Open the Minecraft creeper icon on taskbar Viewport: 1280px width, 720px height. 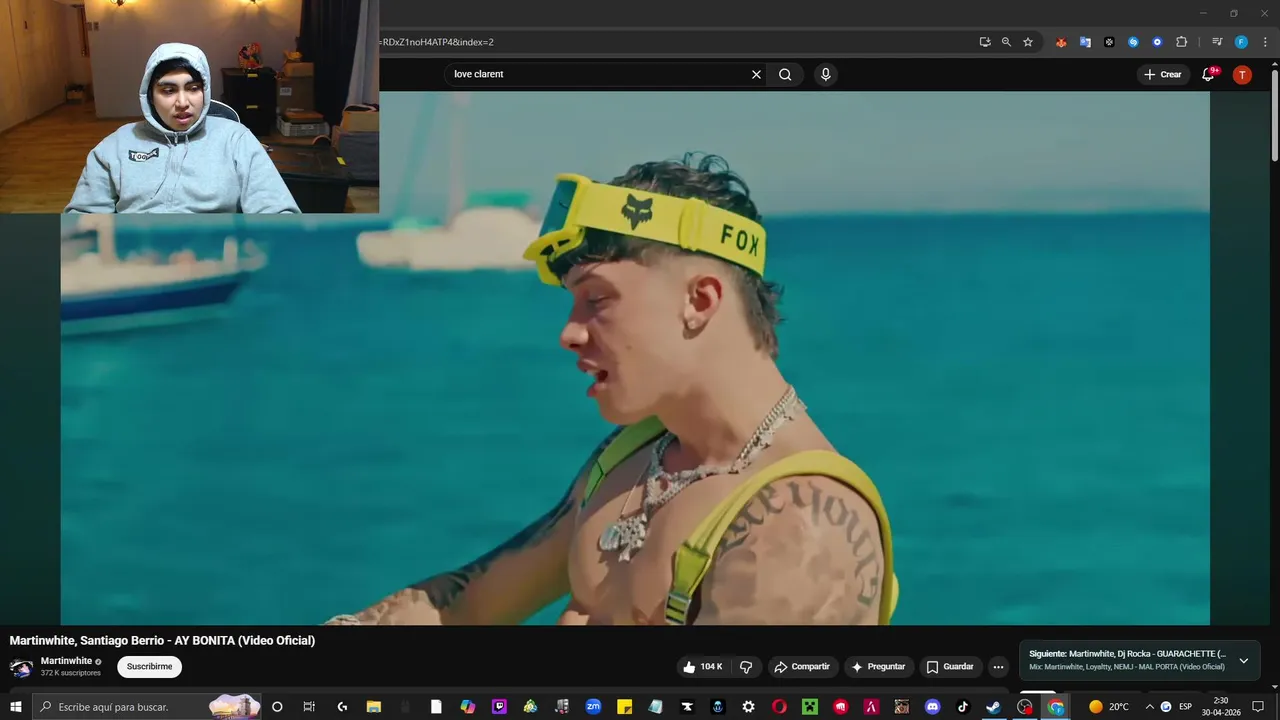(810, 707)
